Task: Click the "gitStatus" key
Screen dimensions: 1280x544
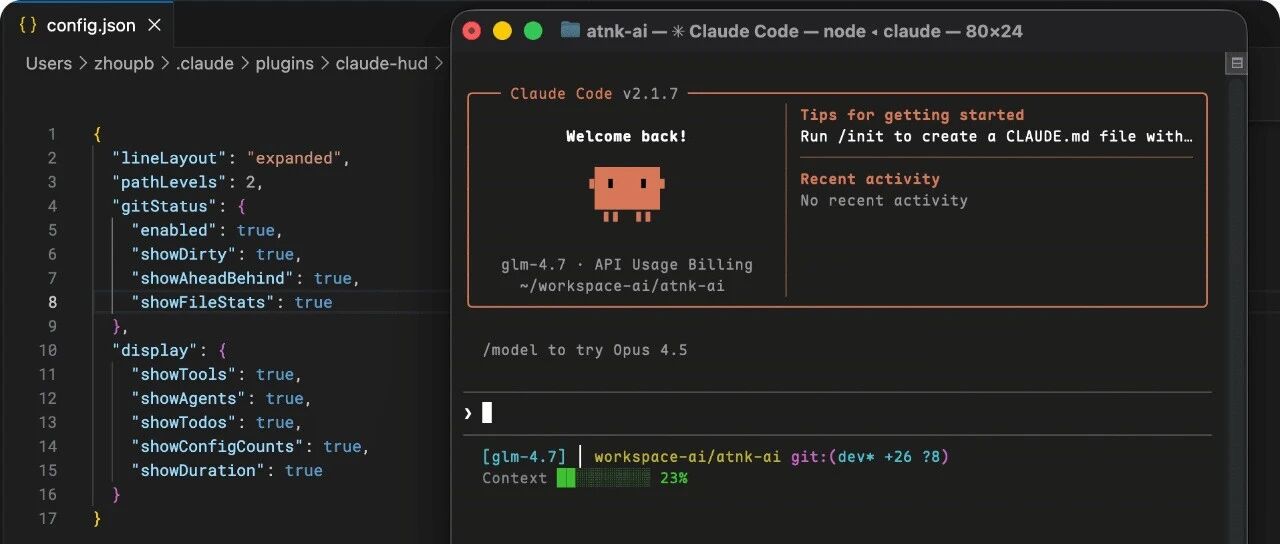Action: coord(164,206)
